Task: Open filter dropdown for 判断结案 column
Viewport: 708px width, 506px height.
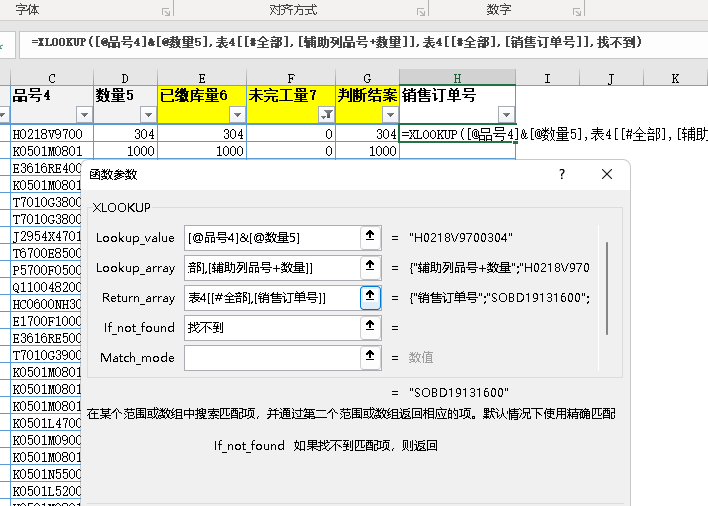Action: pos(390,115)
